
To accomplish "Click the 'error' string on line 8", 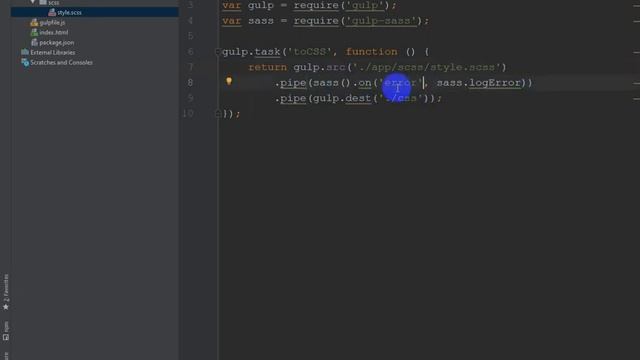I will pyautogui.click(x=400, y=83).
